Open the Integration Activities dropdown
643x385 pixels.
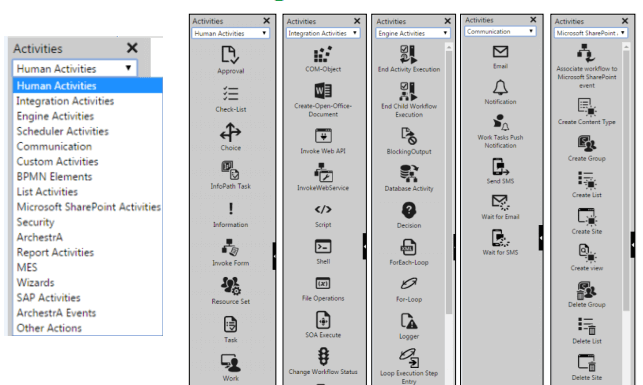tap(323, 33)
